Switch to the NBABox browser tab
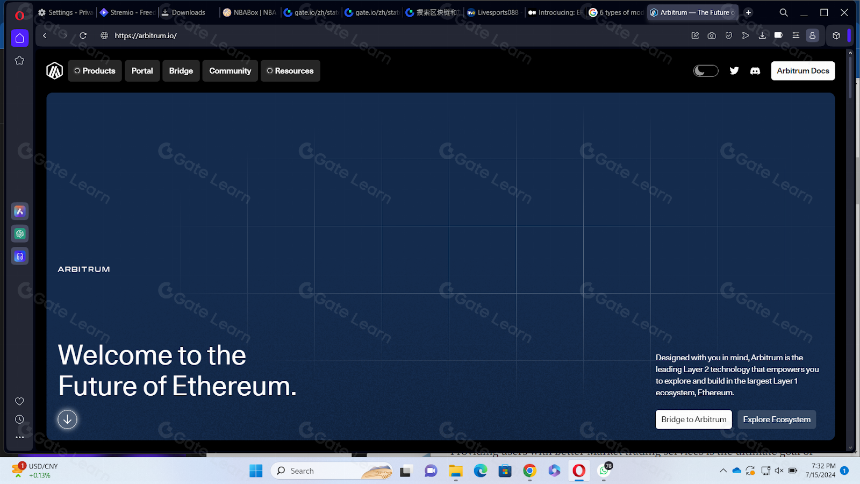The width and height of the screenshot is (860, 484). [x=250, y=13]
